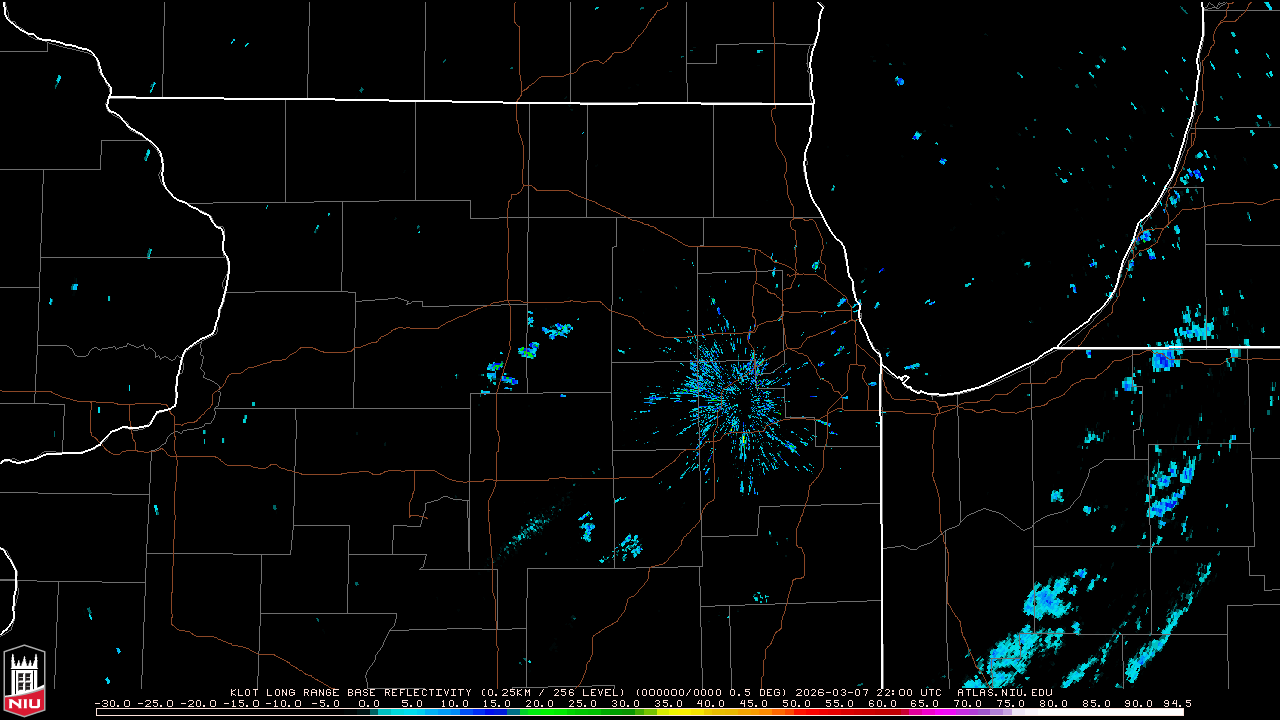
Task: Select the "20.0" scale label
Action: click(x=540, y=704)
